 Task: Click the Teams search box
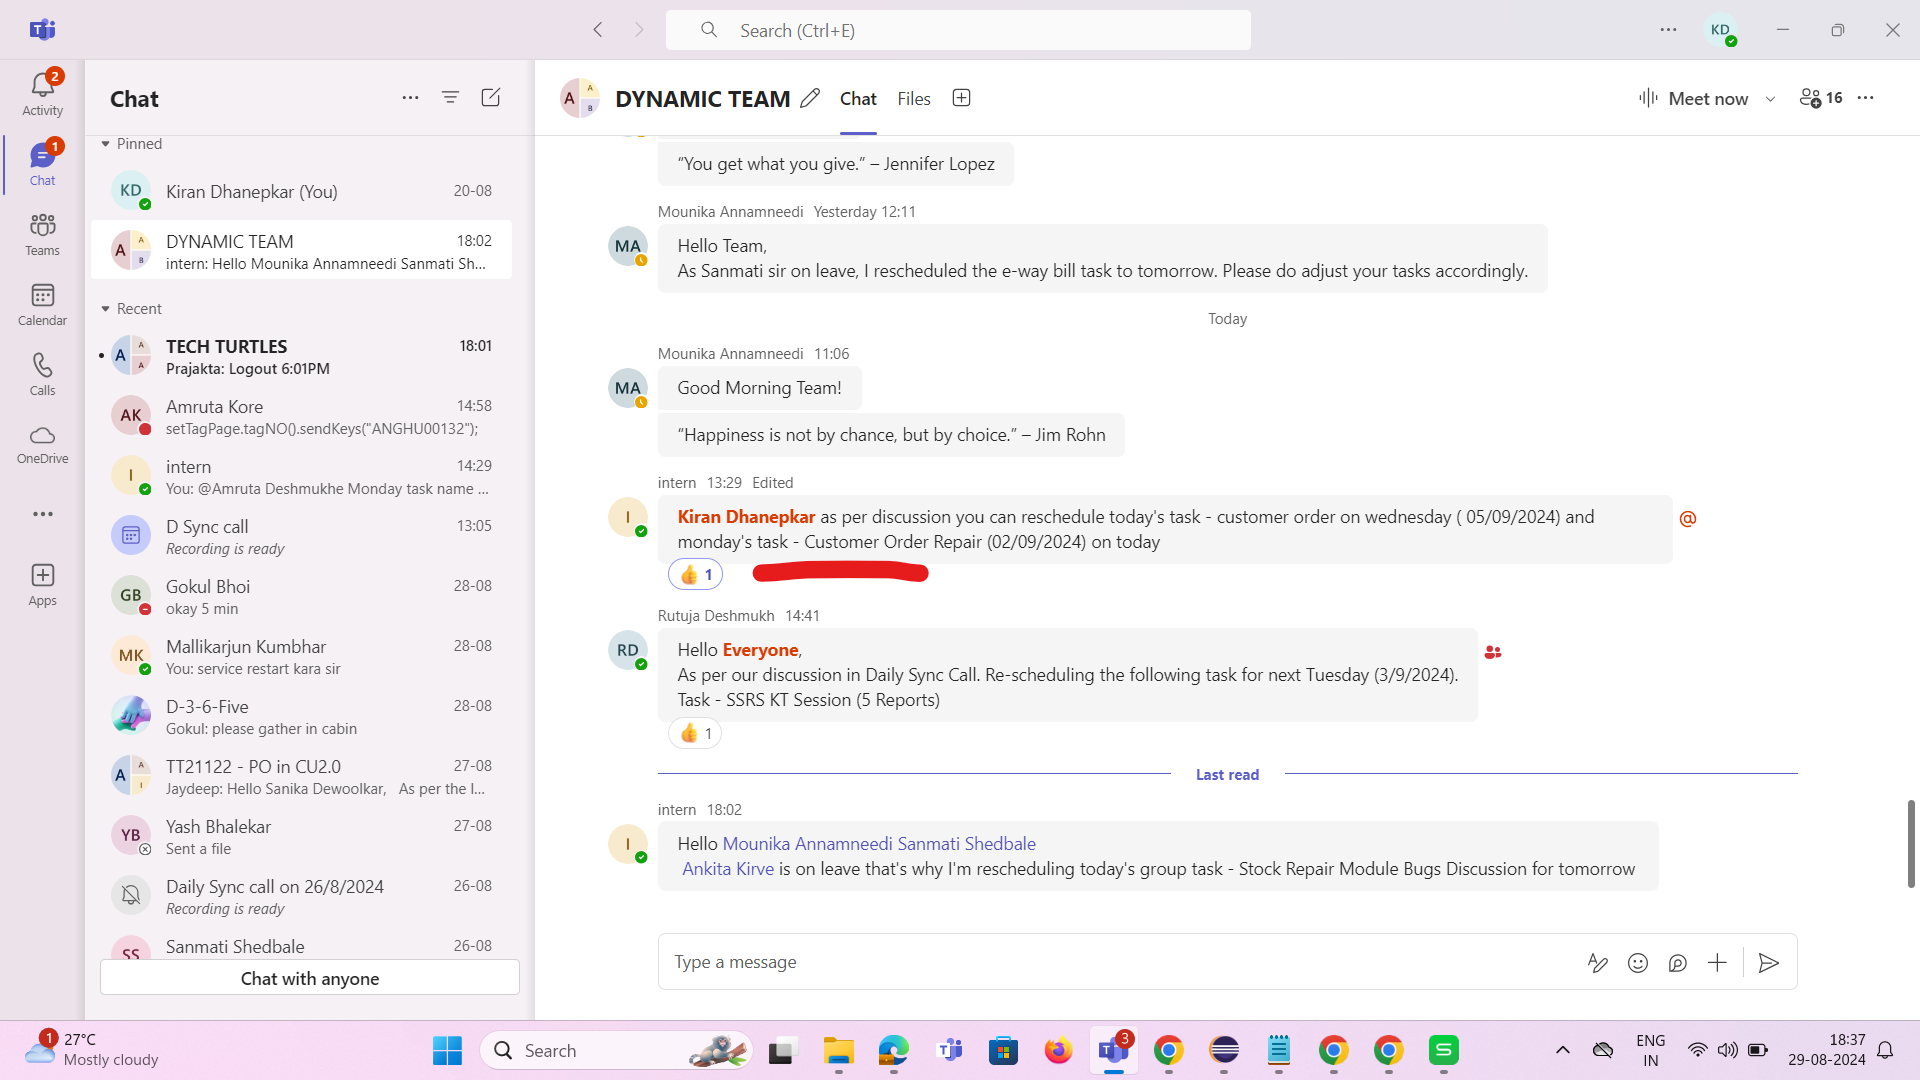point(958,30)
